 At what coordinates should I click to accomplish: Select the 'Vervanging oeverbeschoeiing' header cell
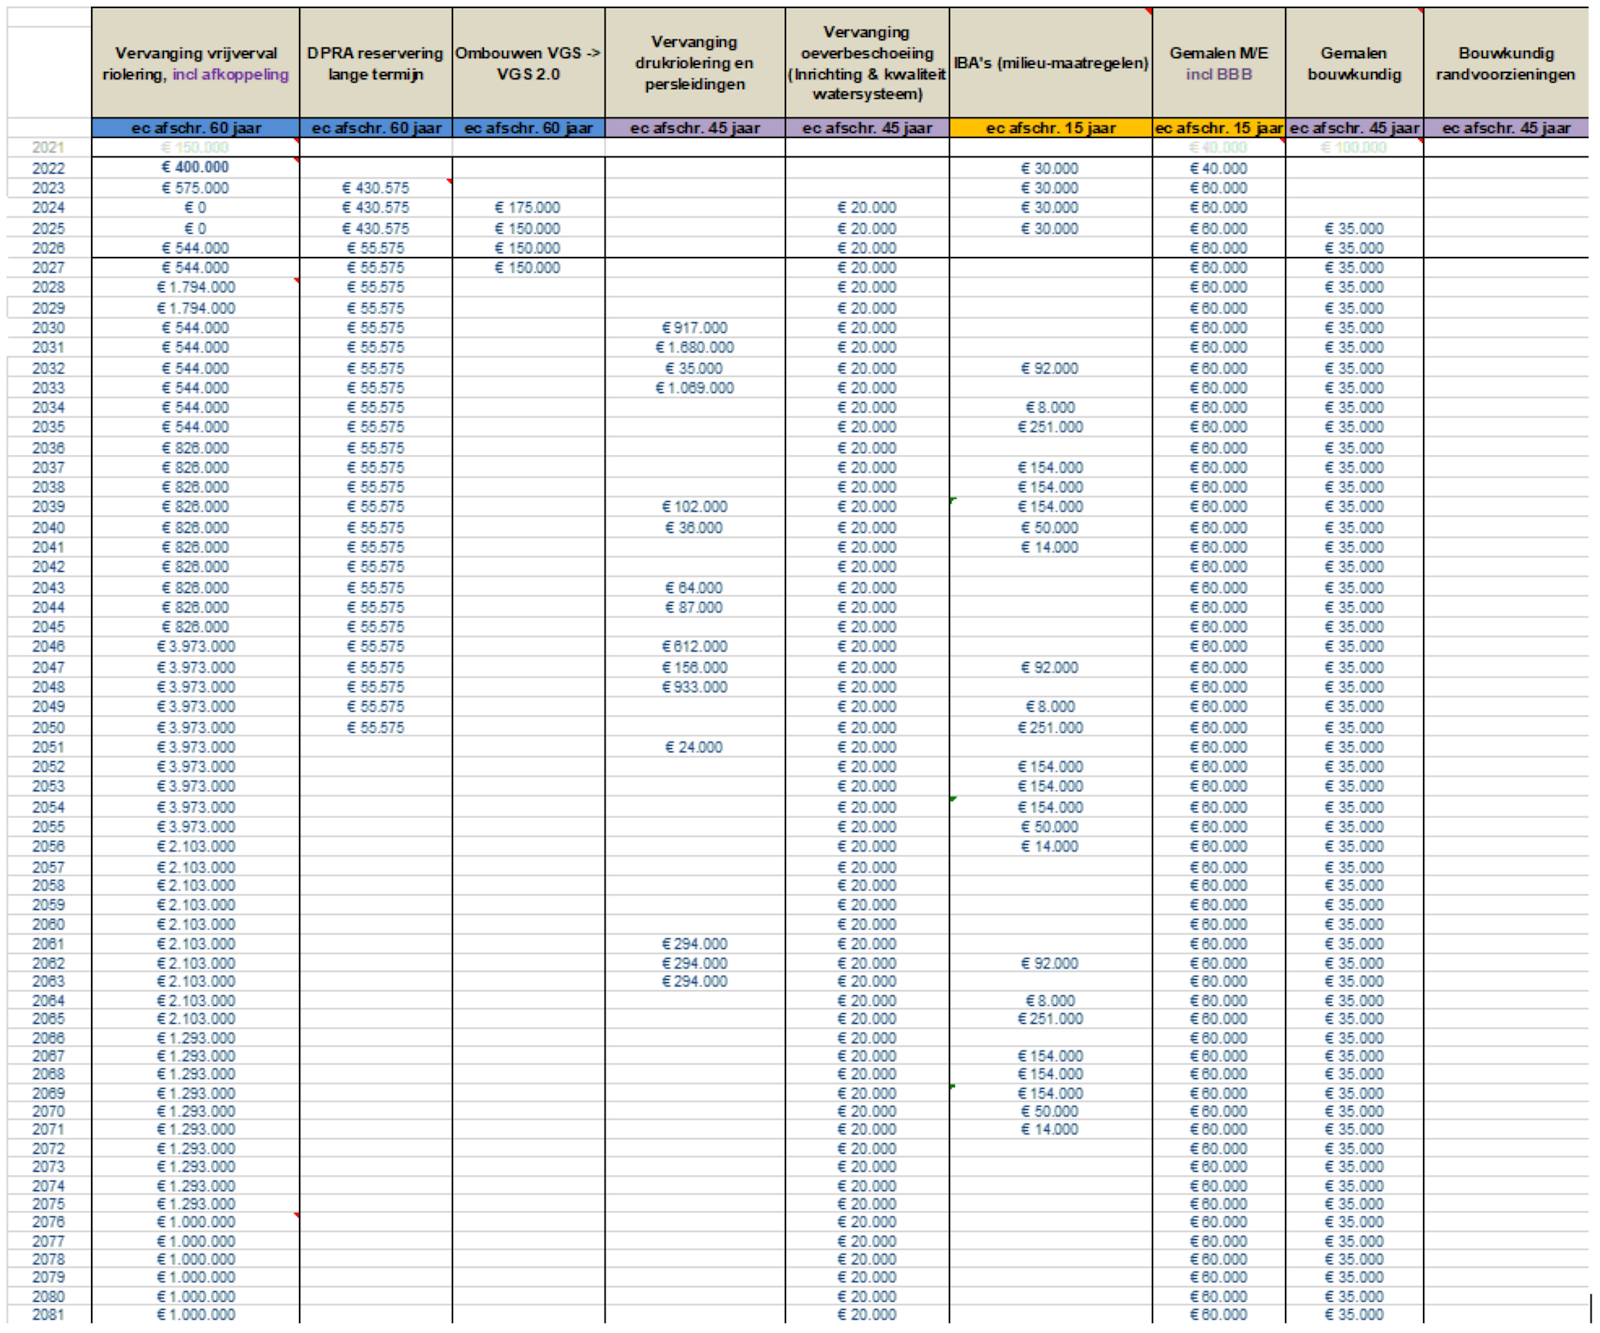pyautogui.click(x=867, y=63)
